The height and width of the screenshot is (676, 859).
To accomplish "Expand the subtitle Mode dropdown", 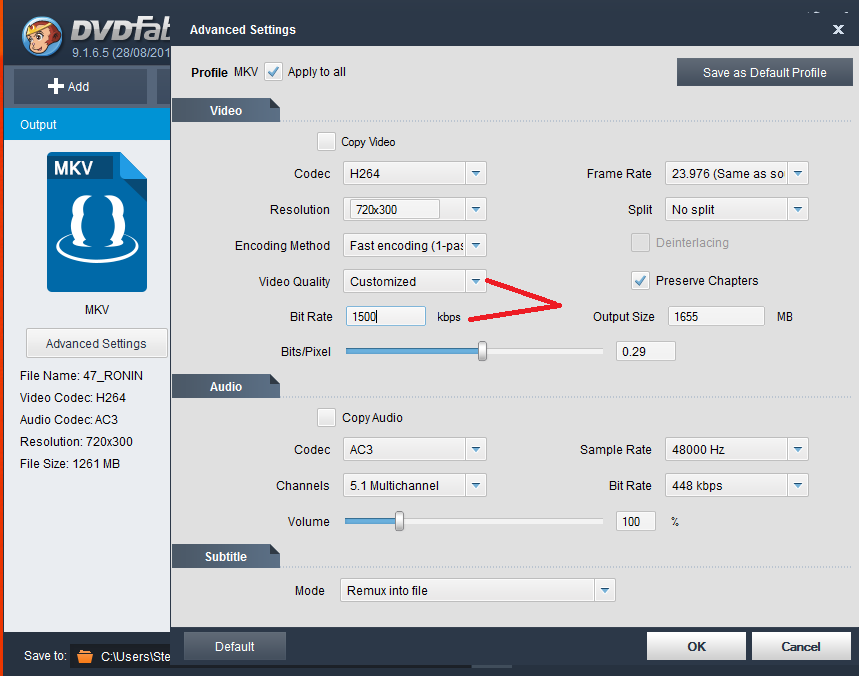I will (604, 591).
